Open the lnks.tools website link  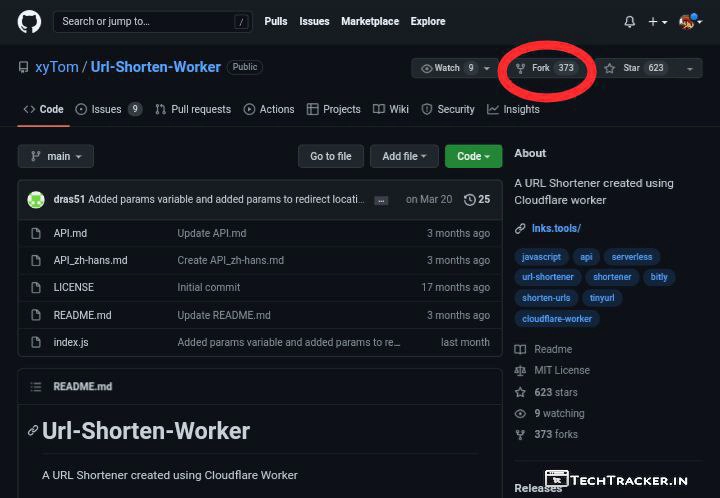pyautogui.click(x=556, y=229)
